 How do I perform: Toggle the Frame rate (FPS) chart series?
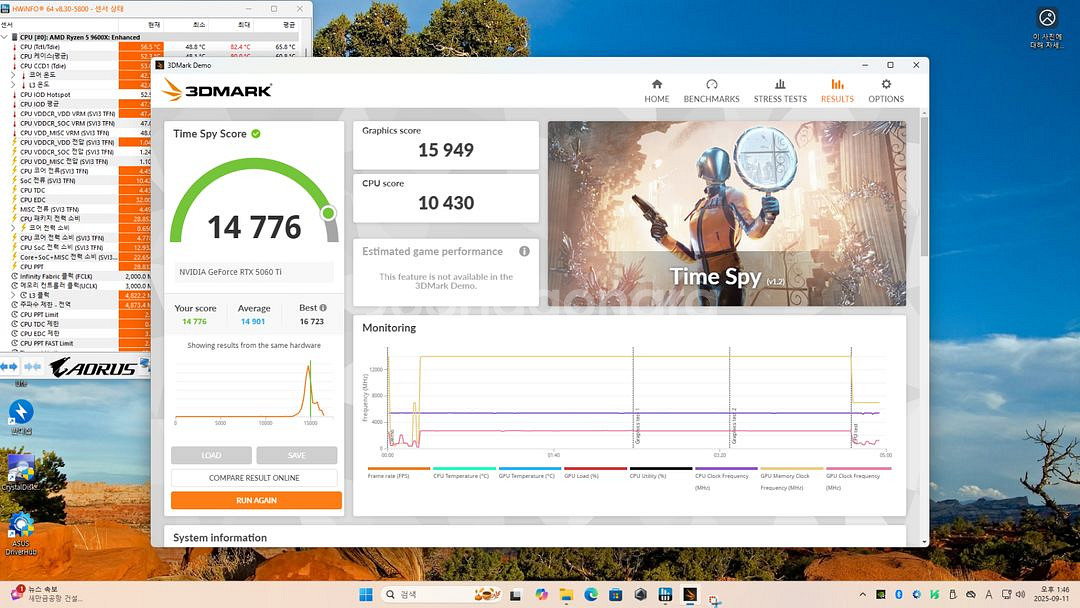(x=398, y=472)
